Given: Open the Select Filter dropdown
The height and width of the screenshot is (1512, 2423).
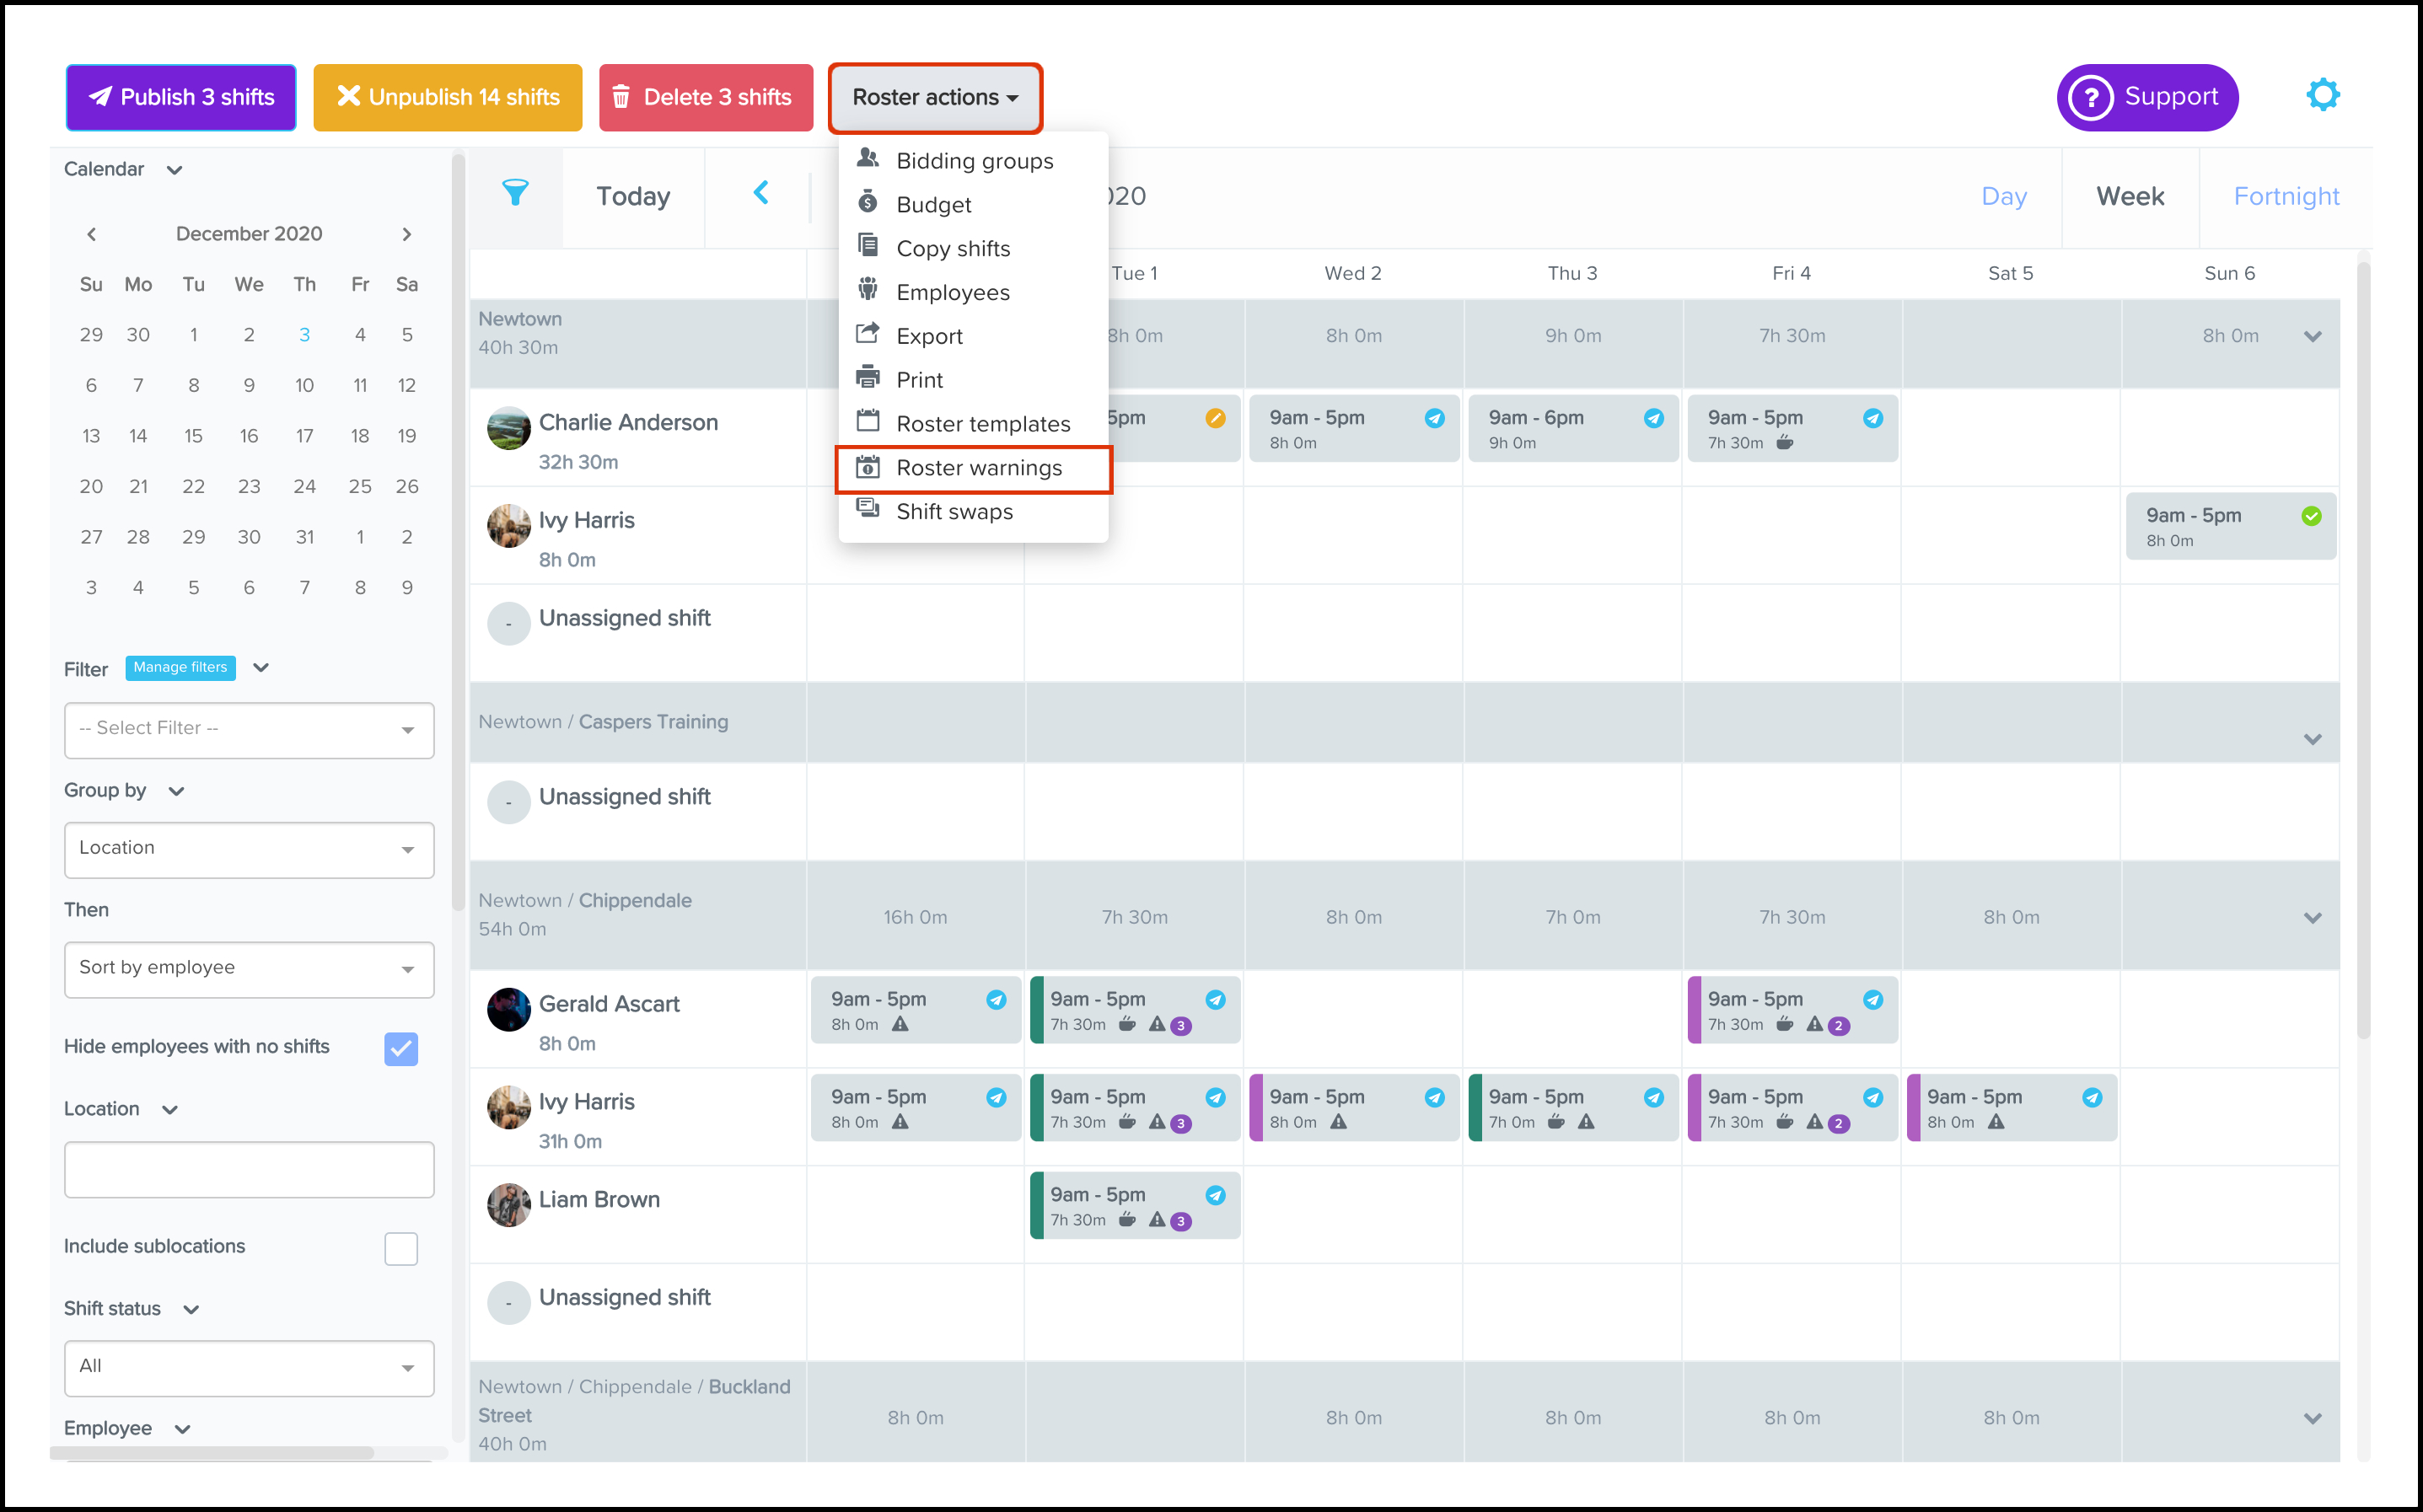Looking at the screenshot, I should [249, 729].
